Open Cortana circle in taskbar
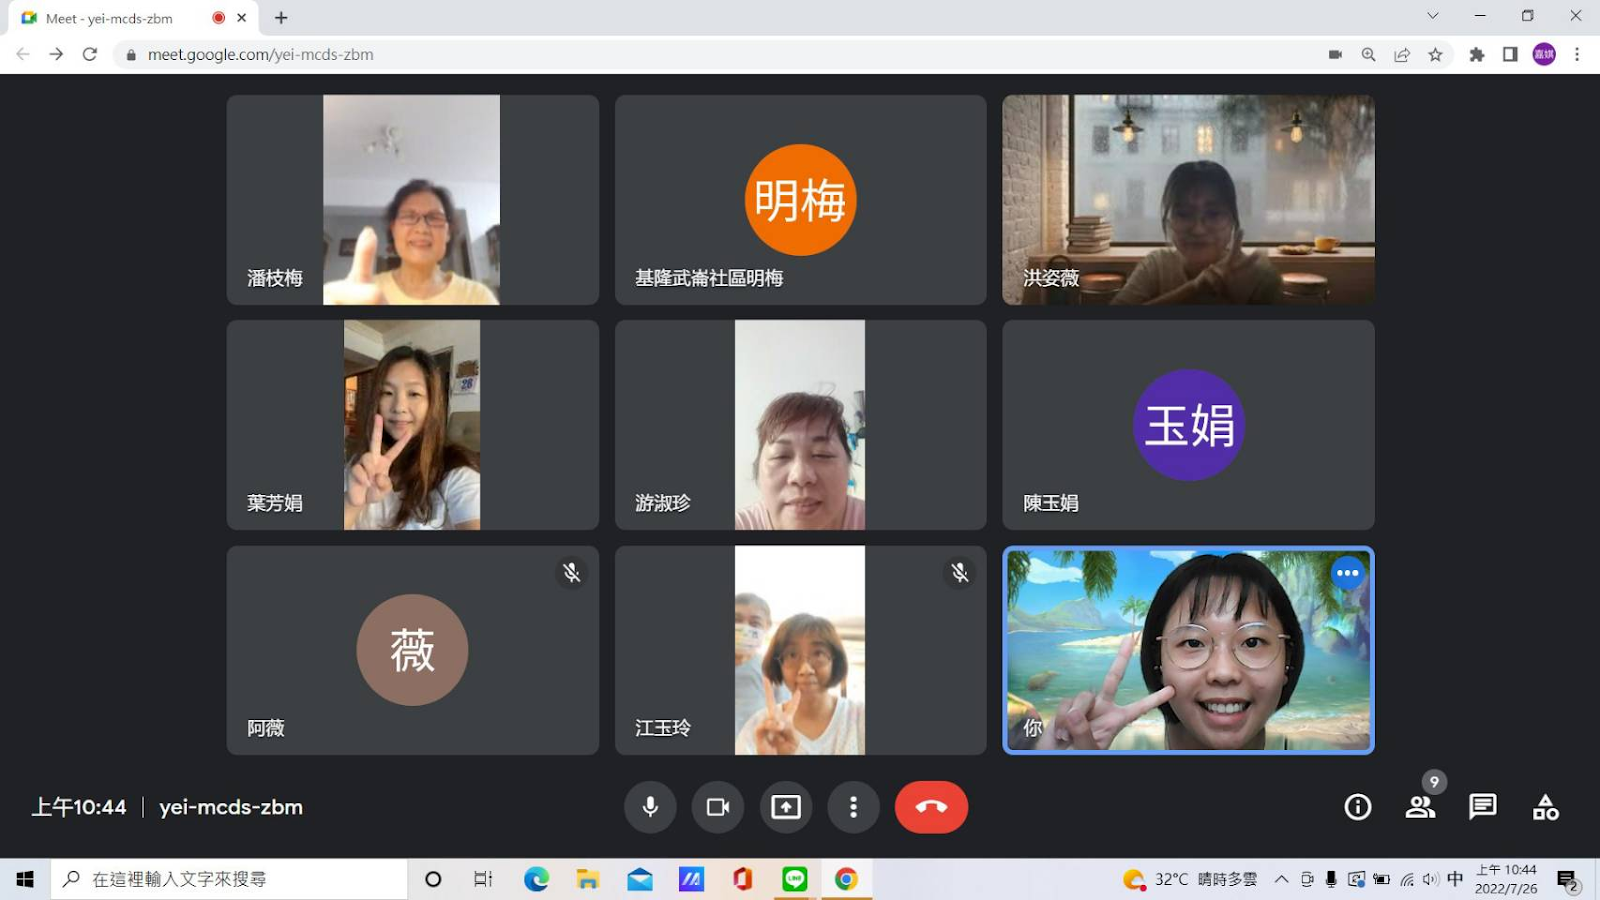The width and height of the screenshot is (1600, 900). point(433,879)
